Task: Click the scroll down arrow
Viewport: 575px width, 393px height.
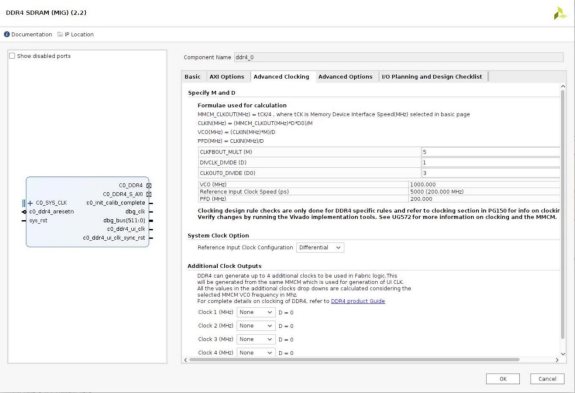Action: 563,354
